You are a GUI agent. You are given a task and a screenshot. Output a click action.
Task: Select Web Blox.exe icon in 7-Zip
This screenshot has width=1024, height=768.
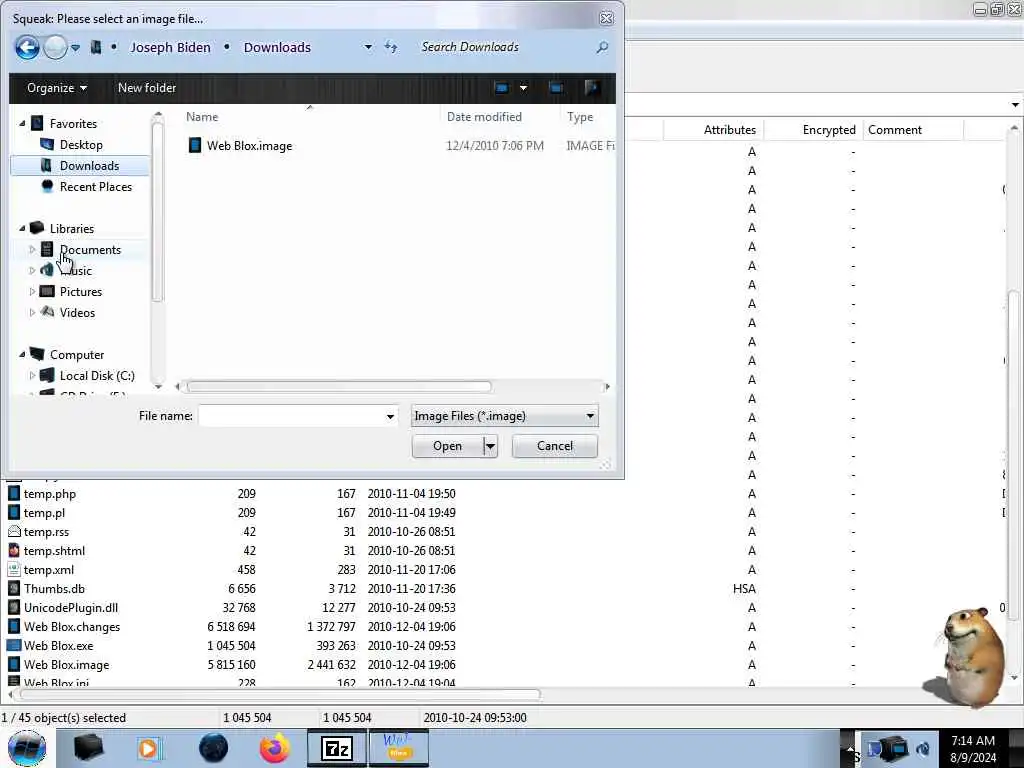click(14, 645)
